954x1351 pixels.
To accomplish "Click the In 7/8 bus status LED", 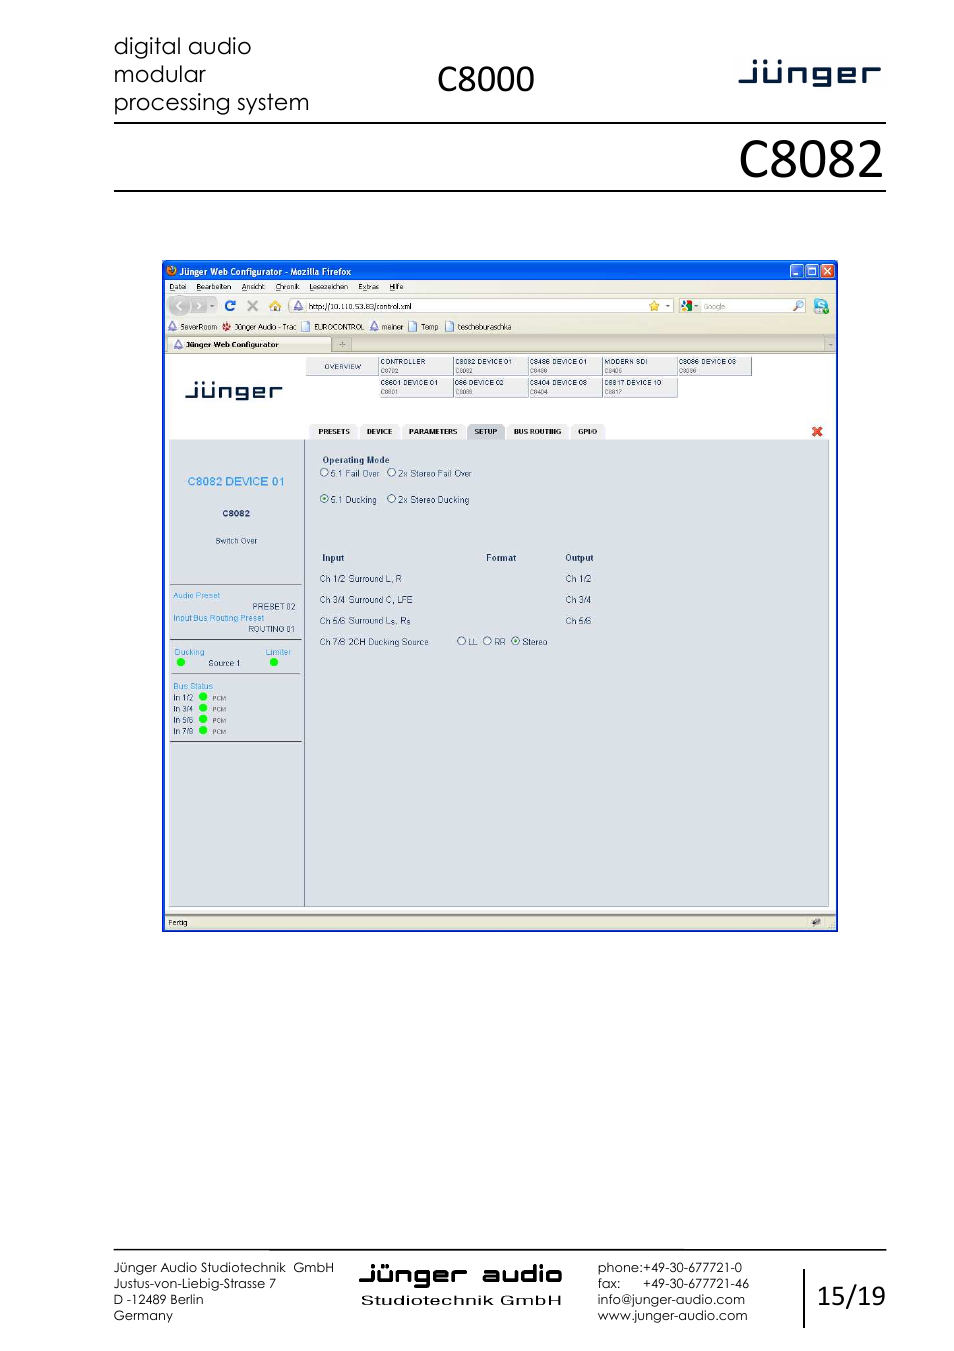I will 203,730.
